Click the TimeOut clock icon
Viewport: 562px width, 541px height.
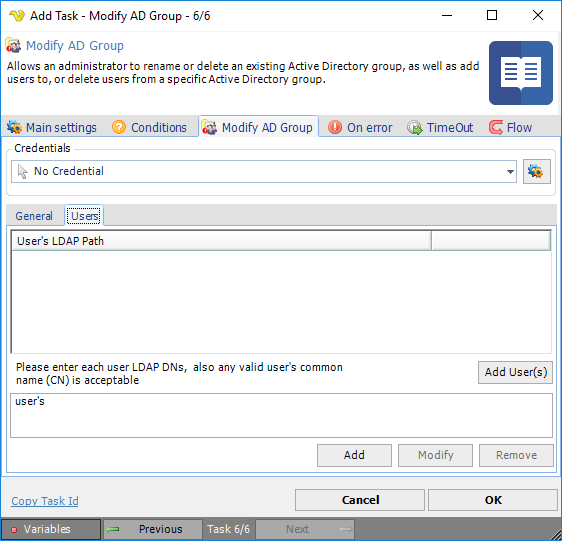[x=415, y=127]
